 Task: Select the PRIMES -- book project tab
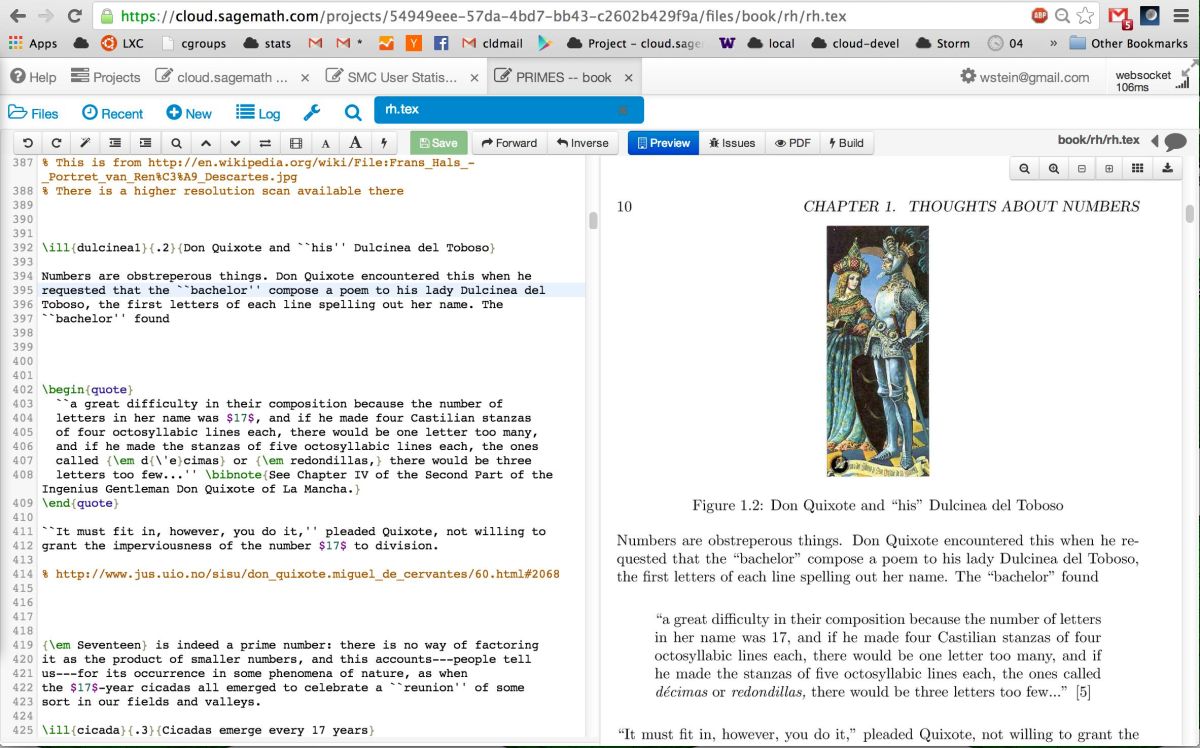563,77
